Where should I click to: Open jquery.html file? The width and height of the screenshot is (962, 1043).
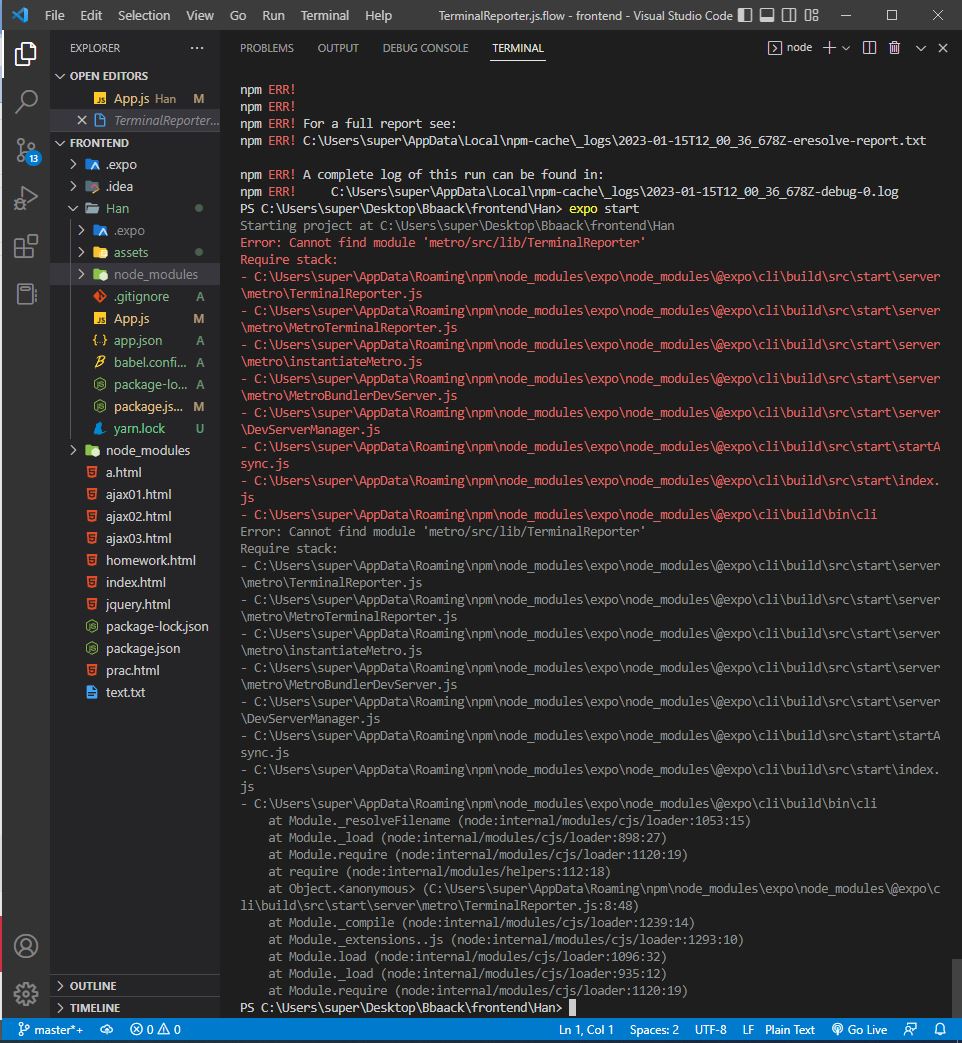(x=135, y=604)
